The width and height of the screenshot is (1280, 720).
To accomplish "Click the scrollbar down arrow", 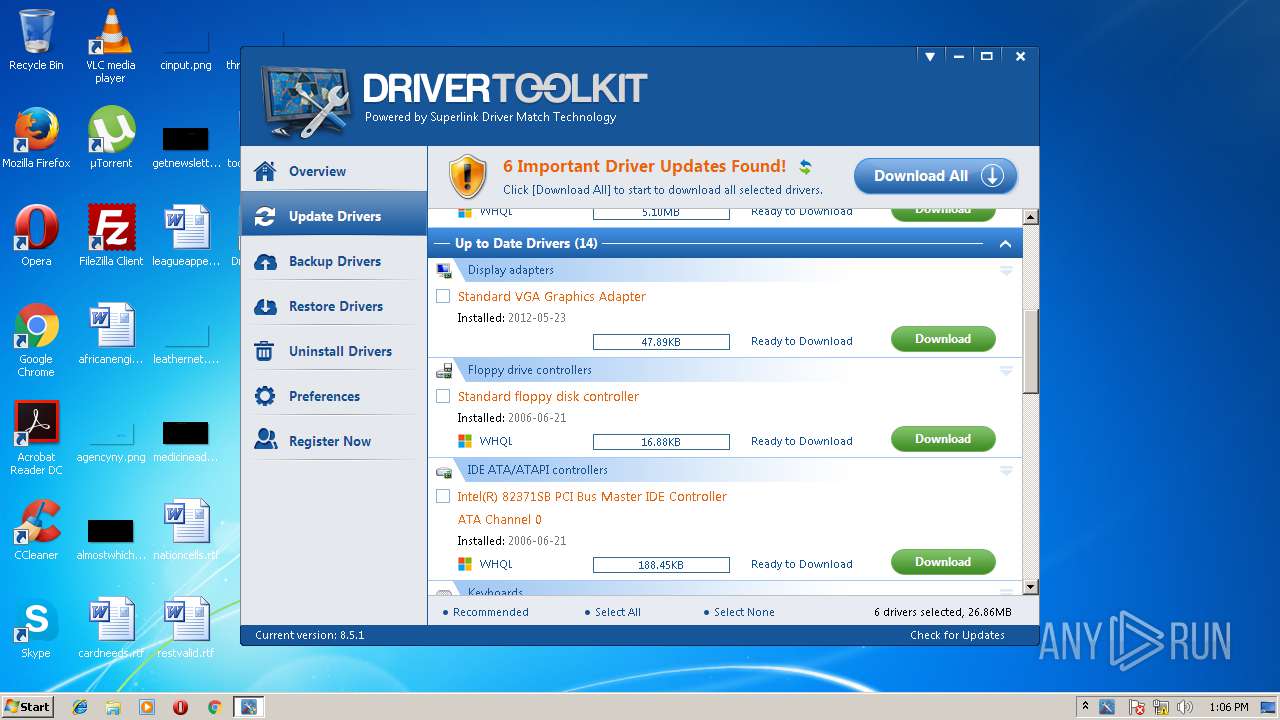I will [1031, 587].
